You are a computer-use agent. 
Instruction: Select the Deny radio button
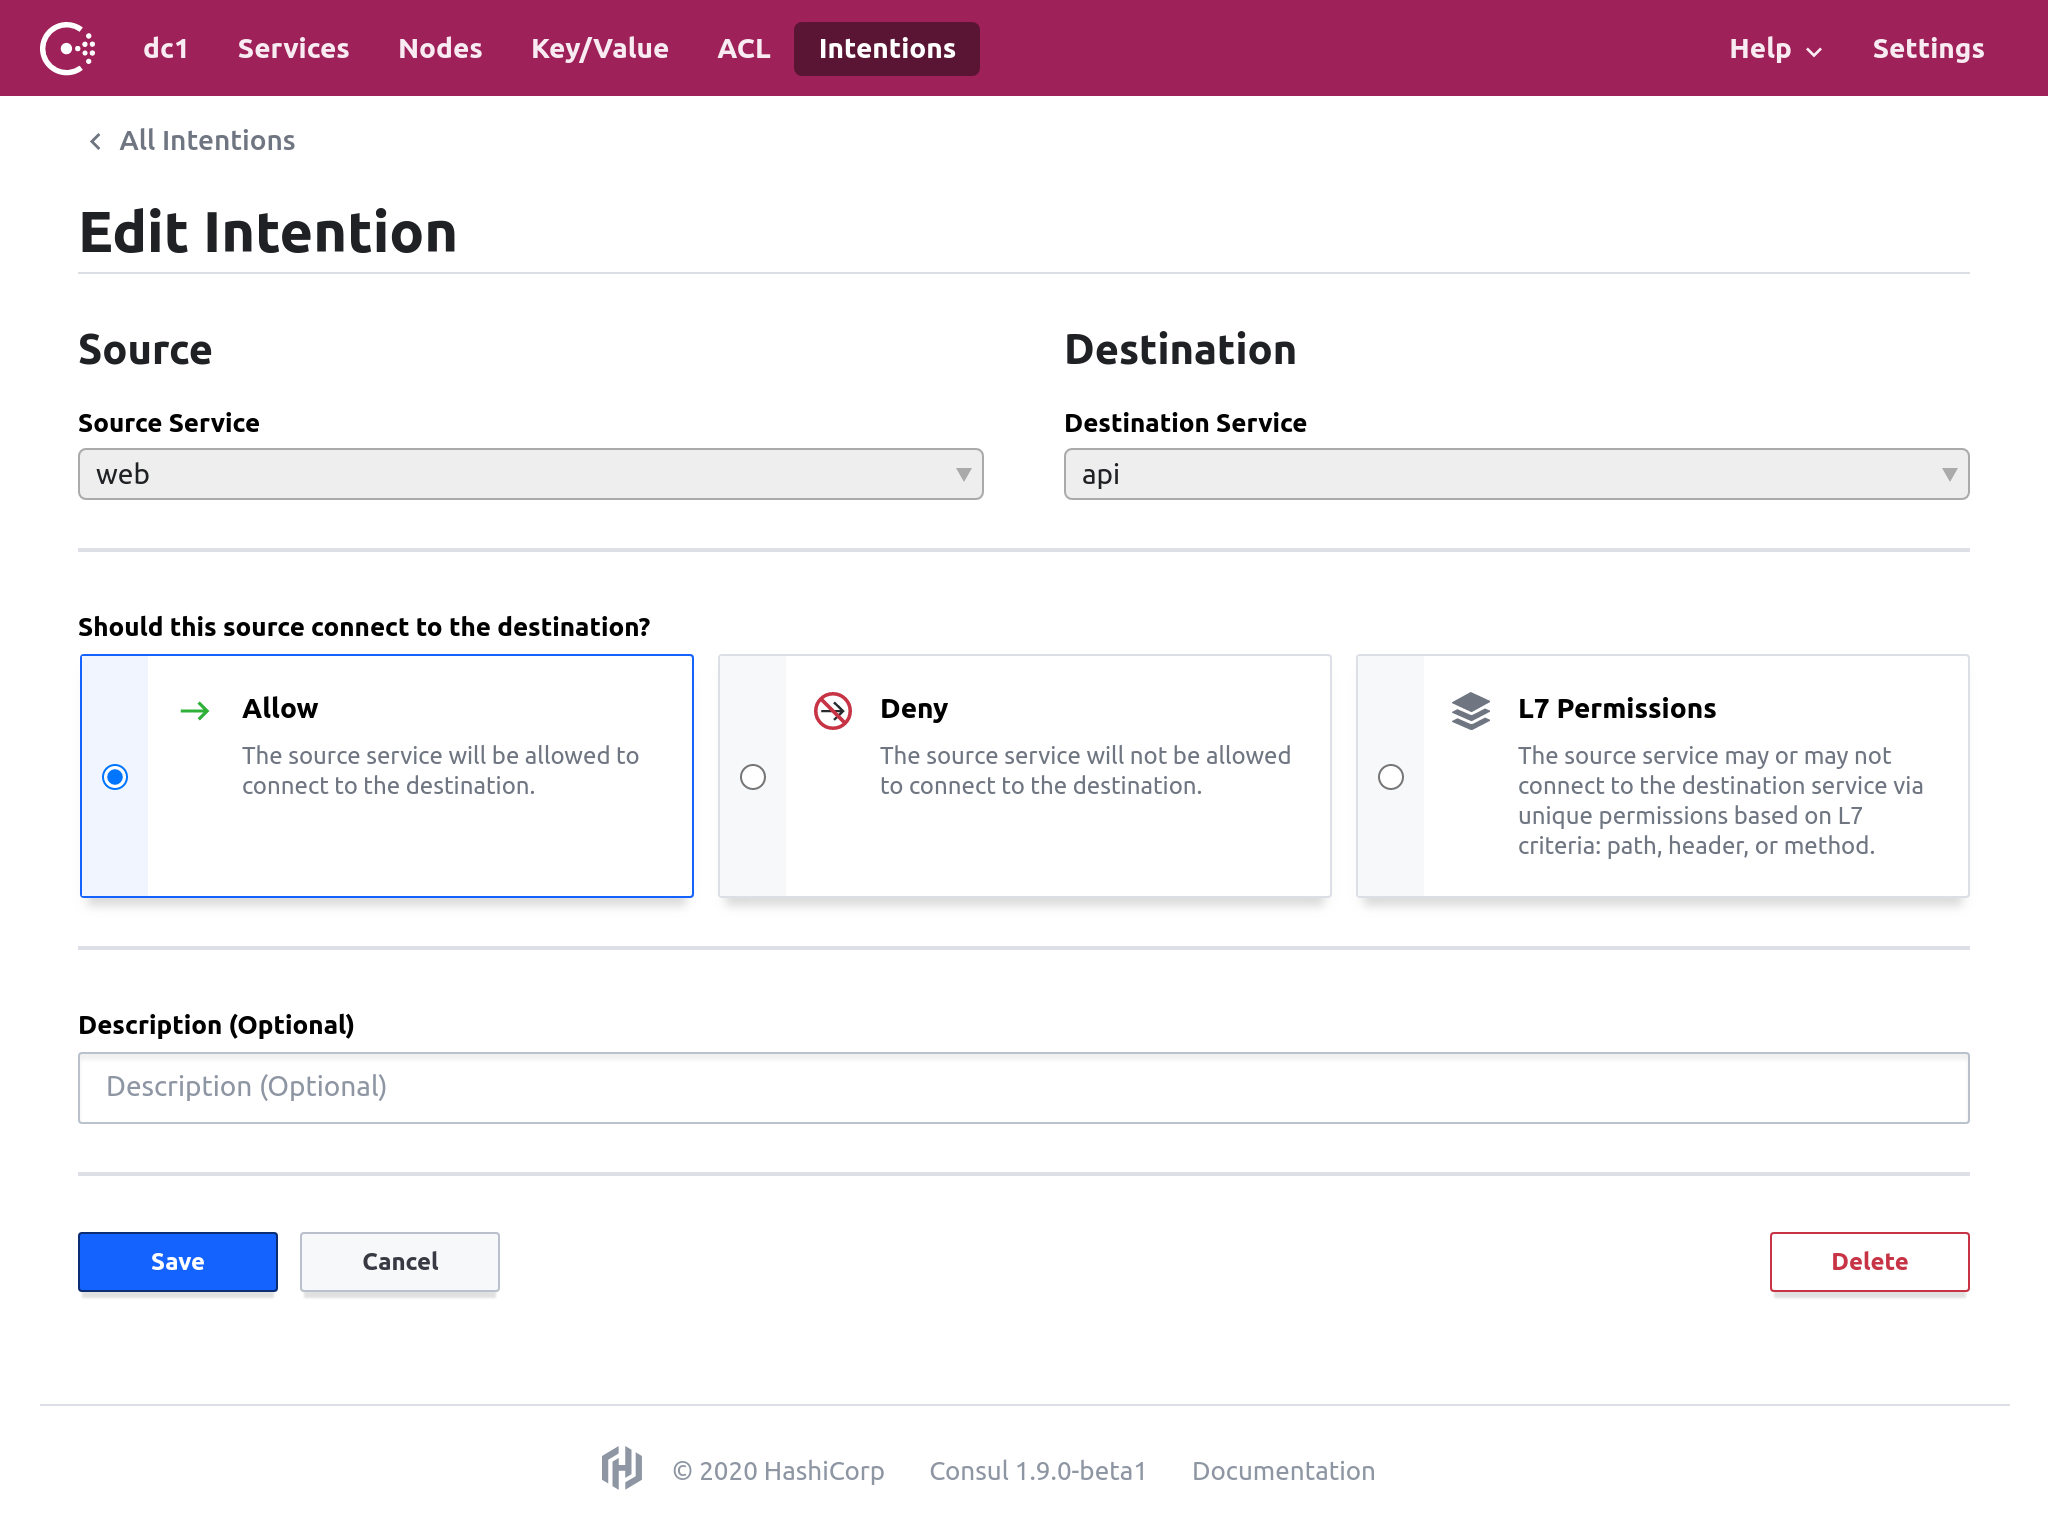click(x=753, y=777)
